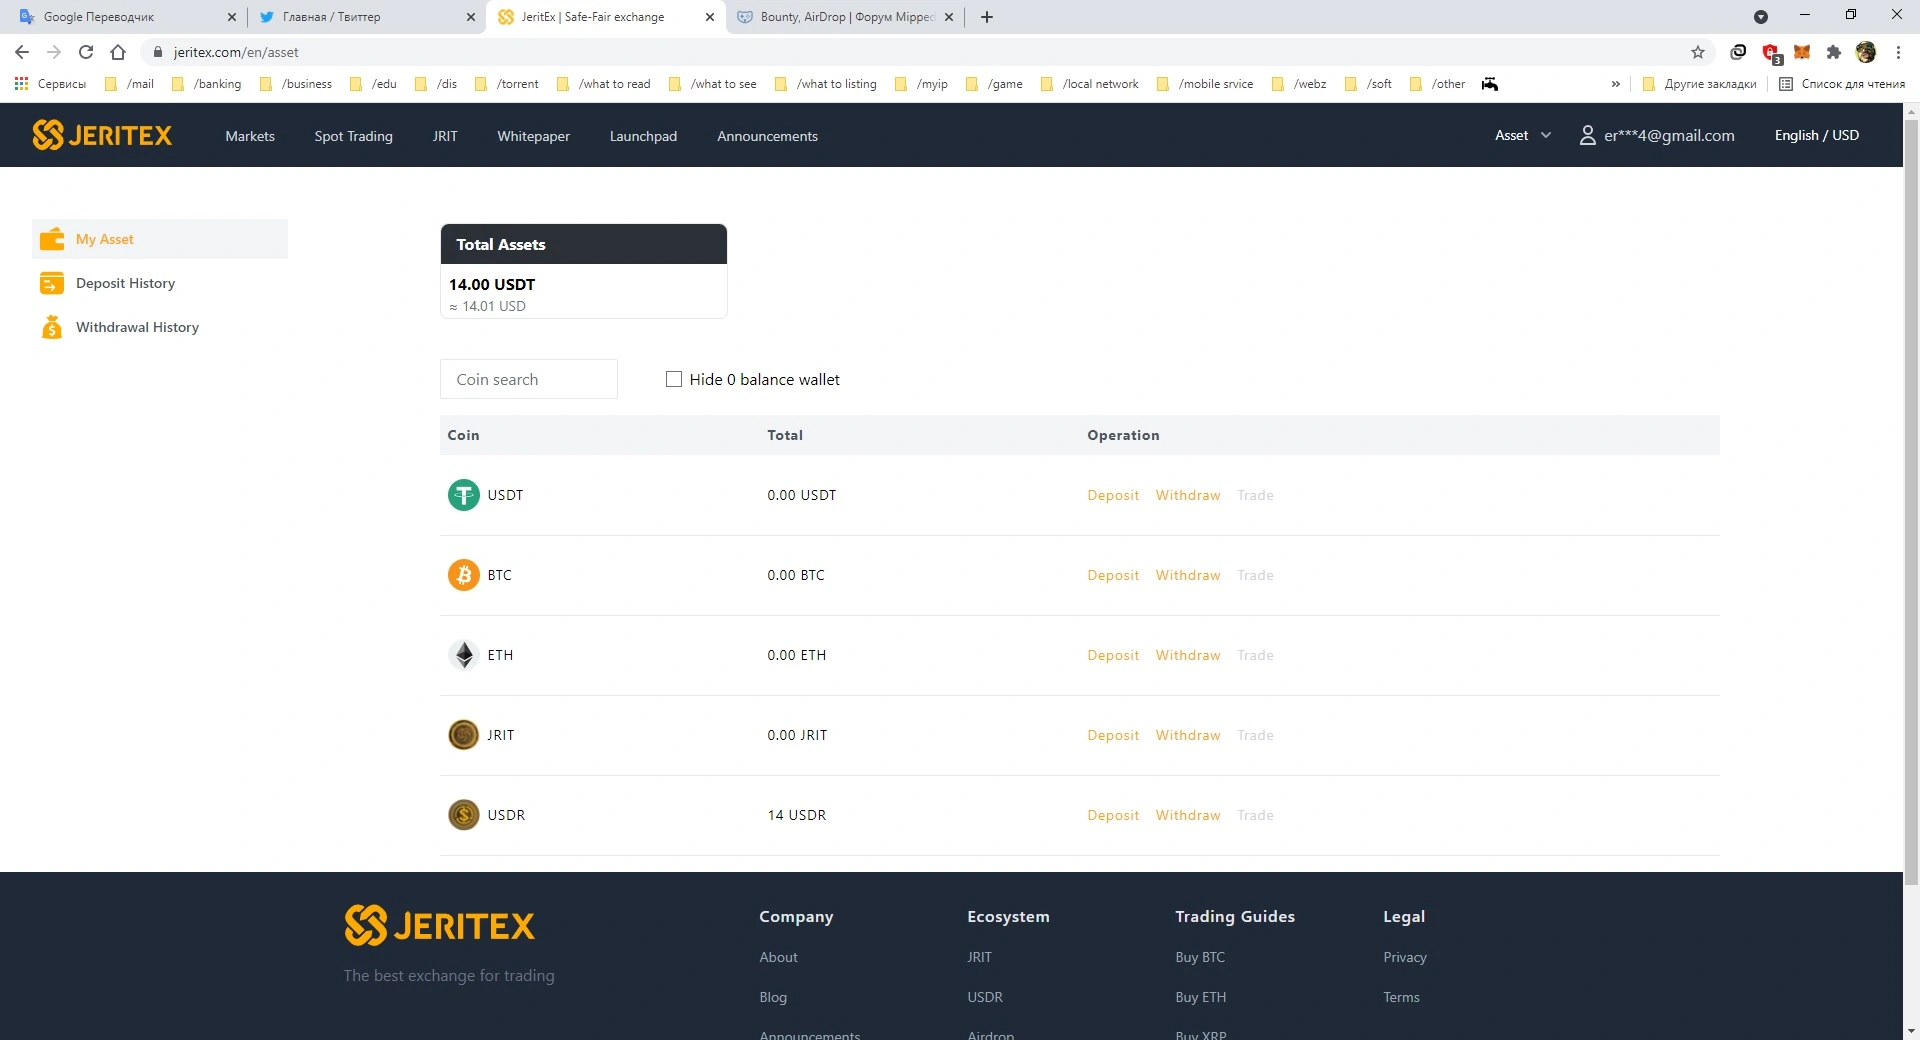The width and height of the screenshot is (1920, 1040).
Task: Click the browser home icon
Action: (x=118, y=52)
